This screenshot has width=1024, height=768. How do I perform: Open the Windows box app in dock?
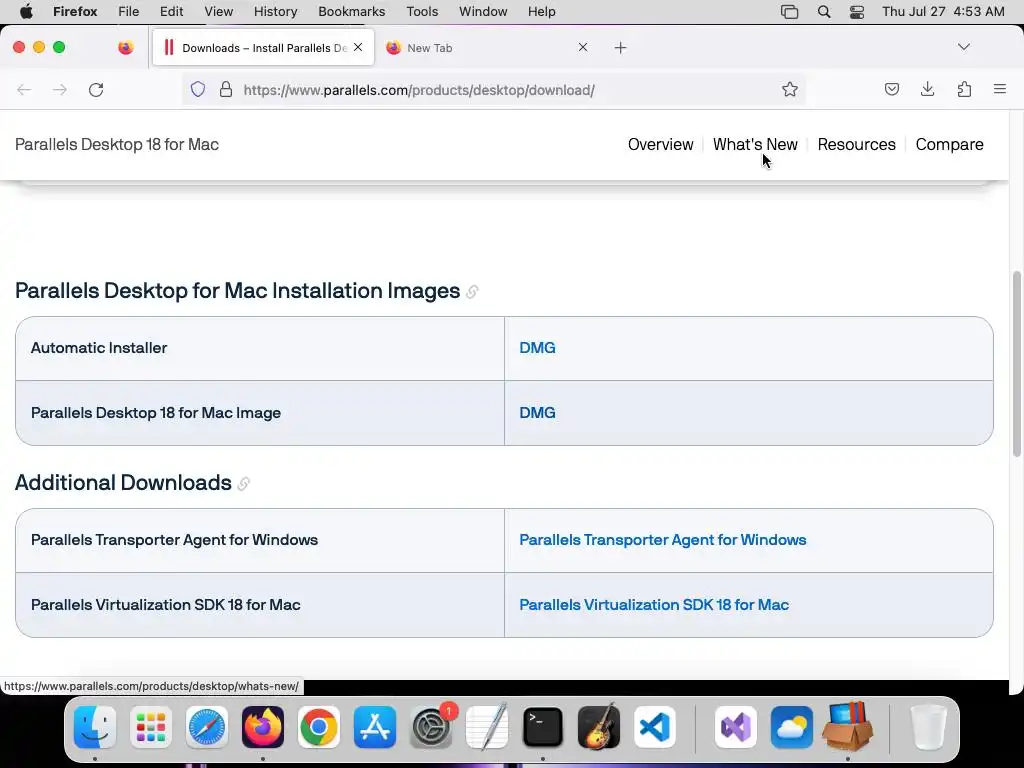[848, 727]
